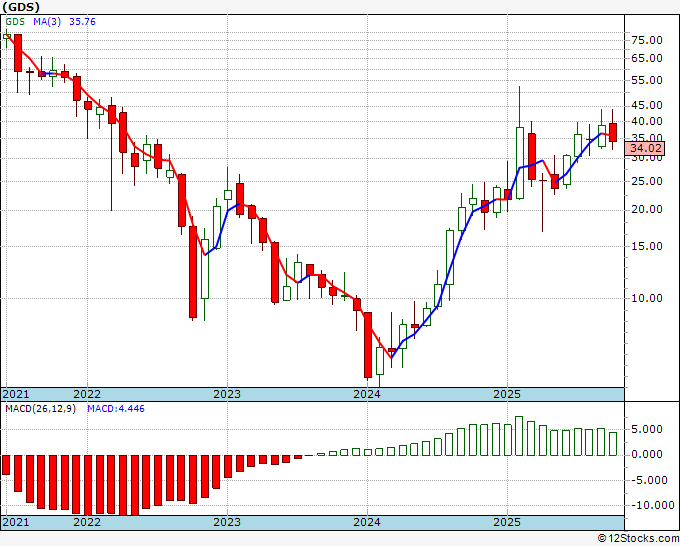This screenshot has height=546, width=680.
Task: Click 2022 on the price chart timeline
Action: [87, 394]
